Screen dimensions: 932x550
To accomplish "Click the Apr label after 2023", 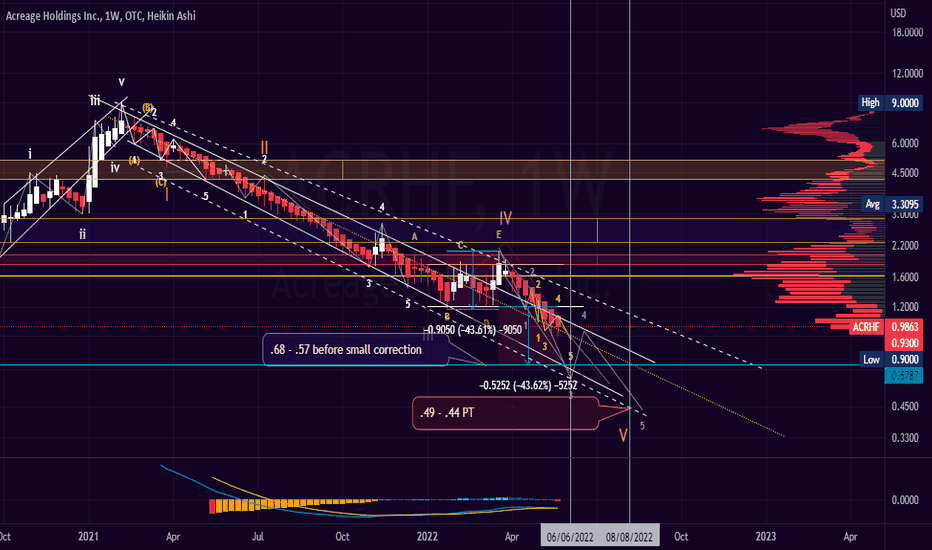I will (x=851, y=536).
